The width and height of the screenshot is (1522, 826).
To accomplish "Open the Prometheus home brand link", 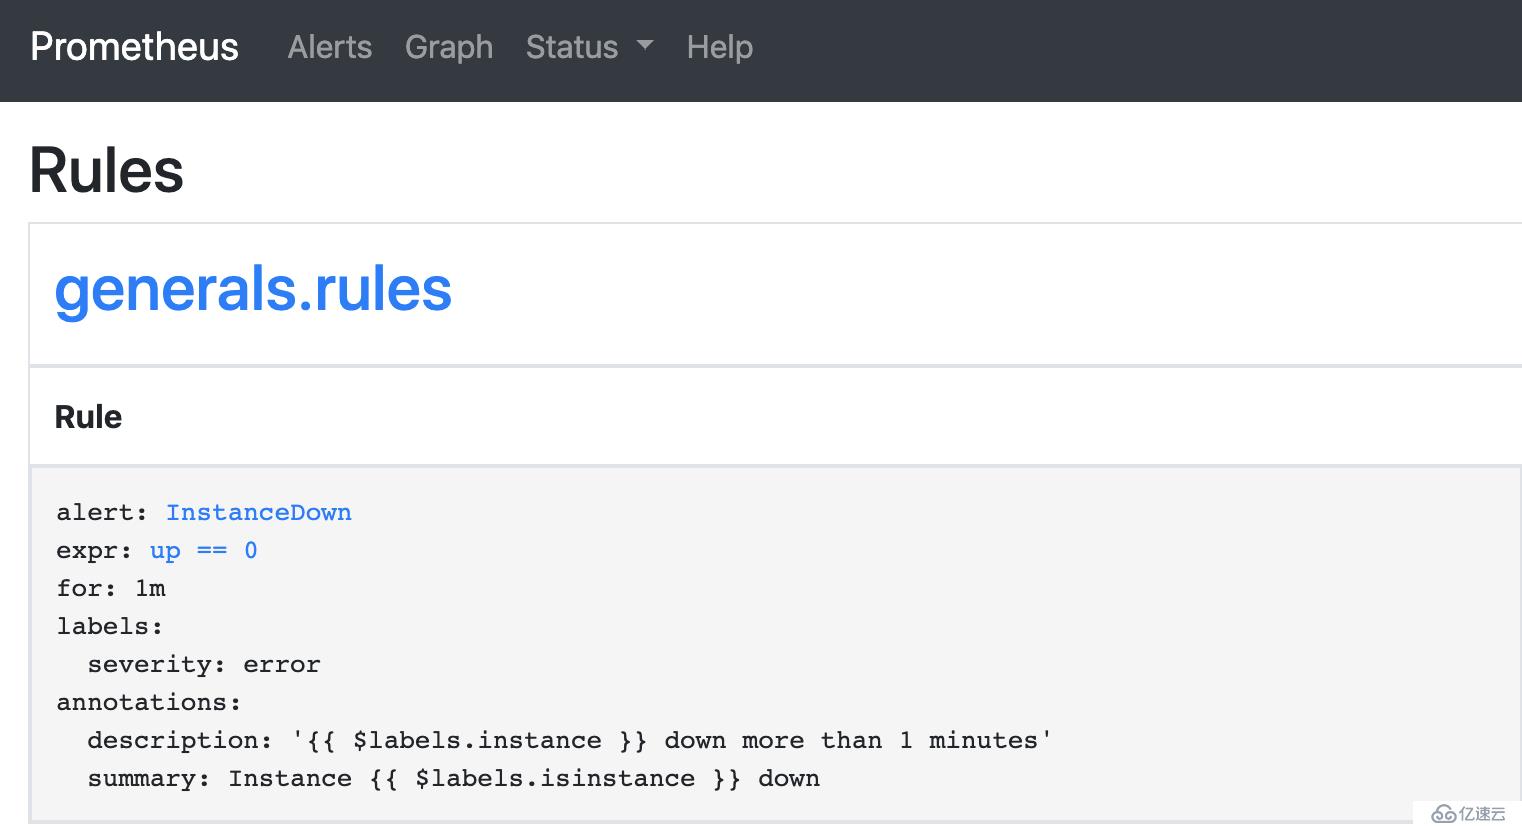I will 134,47.
